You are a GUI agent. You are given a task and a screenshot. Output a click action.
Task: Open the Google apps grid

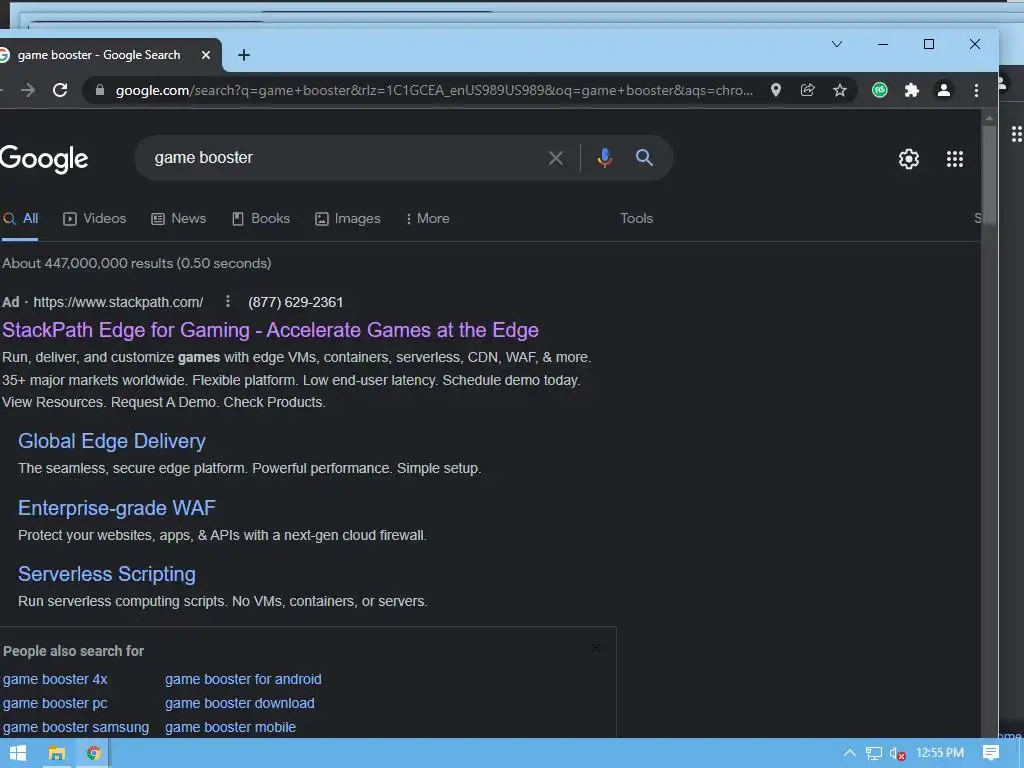click(x=955, y=159)
